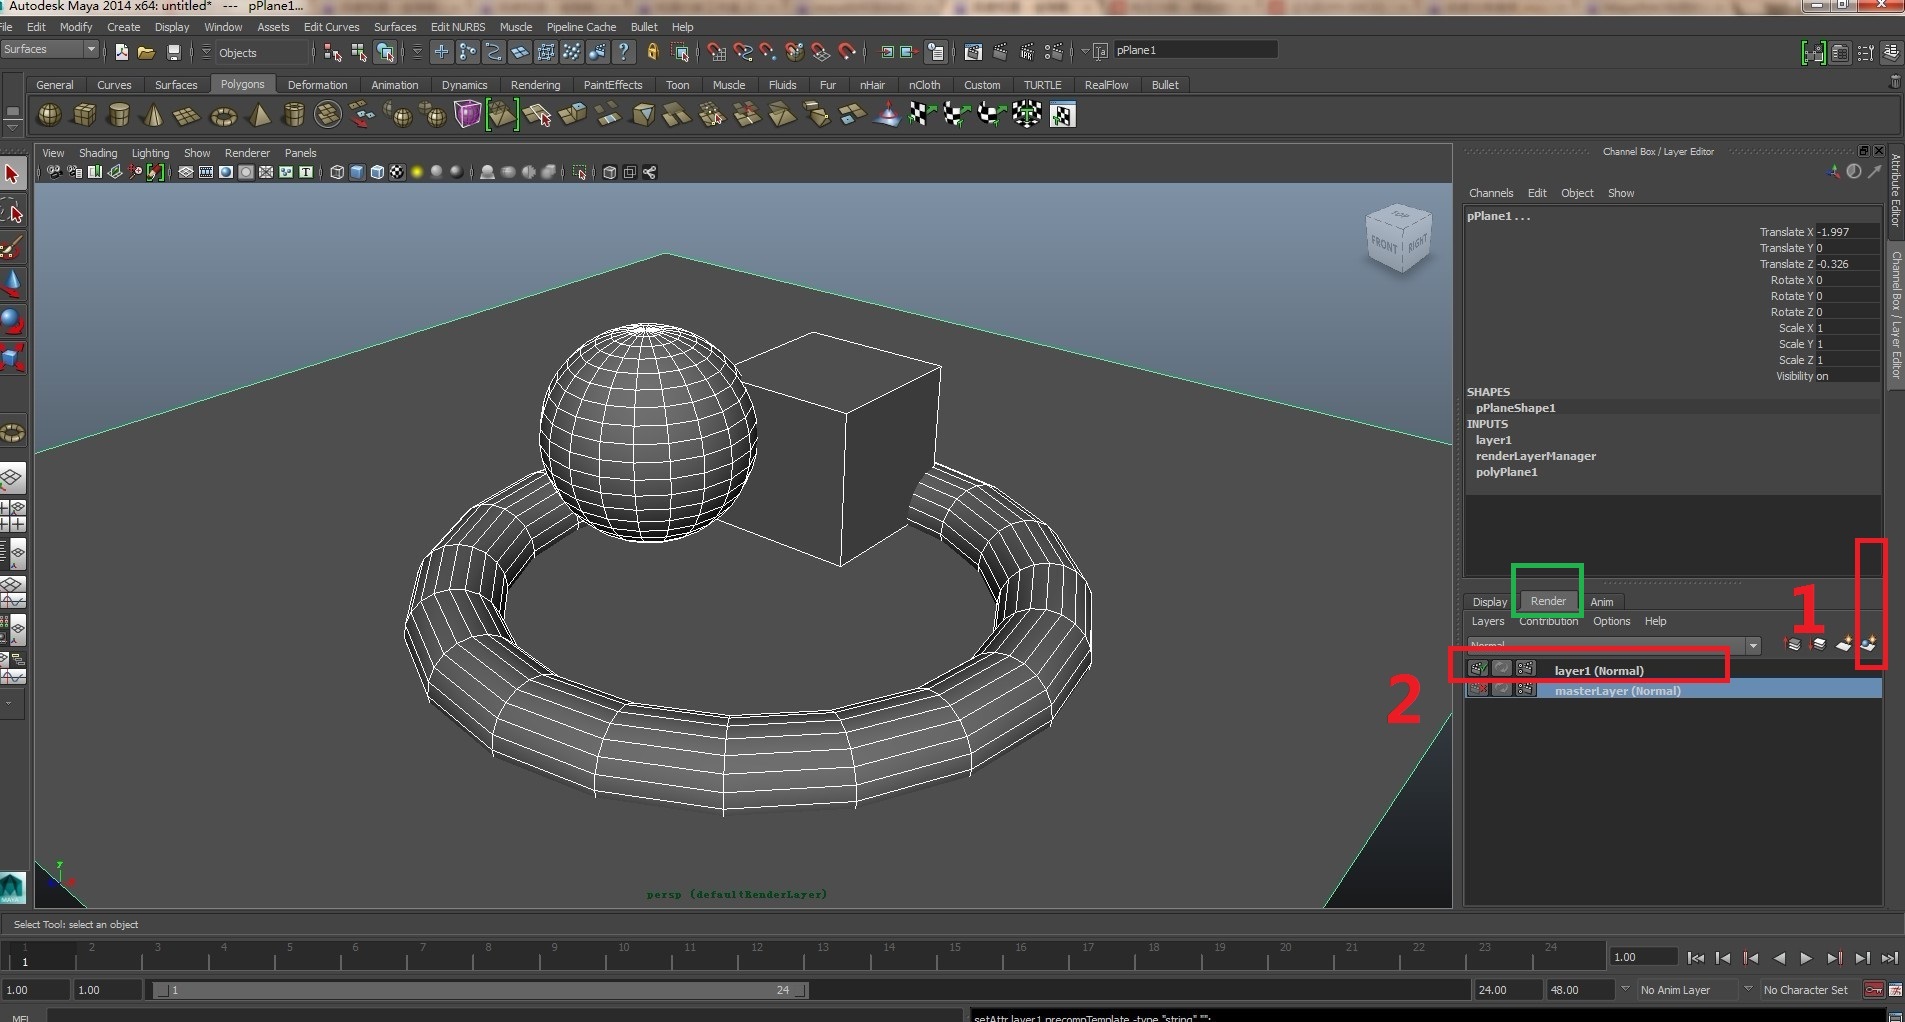Create new layer from selected objects
The width and height of the screenshot is (1905, 1022).
coord(1868,645)
